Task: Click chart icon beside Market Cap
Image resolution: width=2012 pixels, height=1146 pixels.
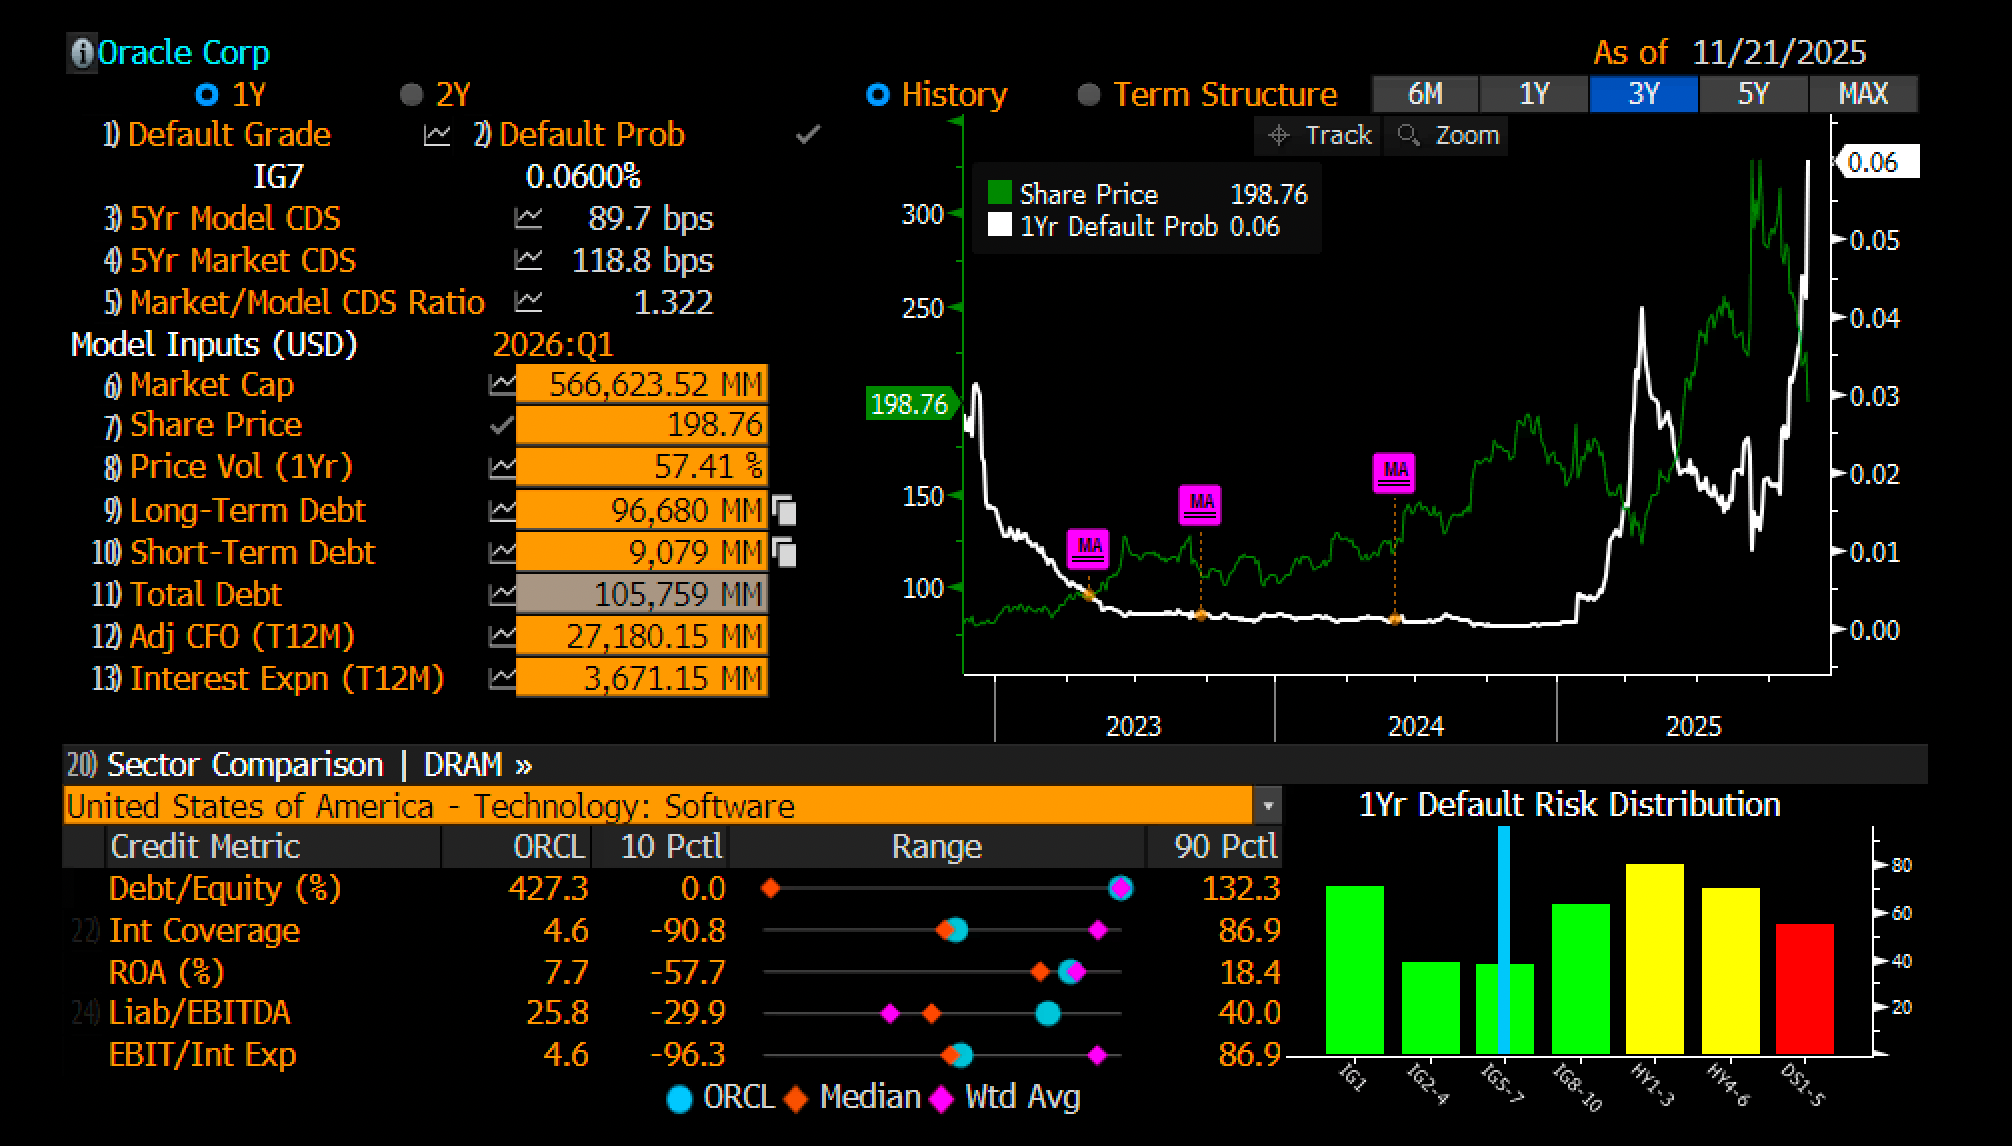Action: [x=502, y=385]
